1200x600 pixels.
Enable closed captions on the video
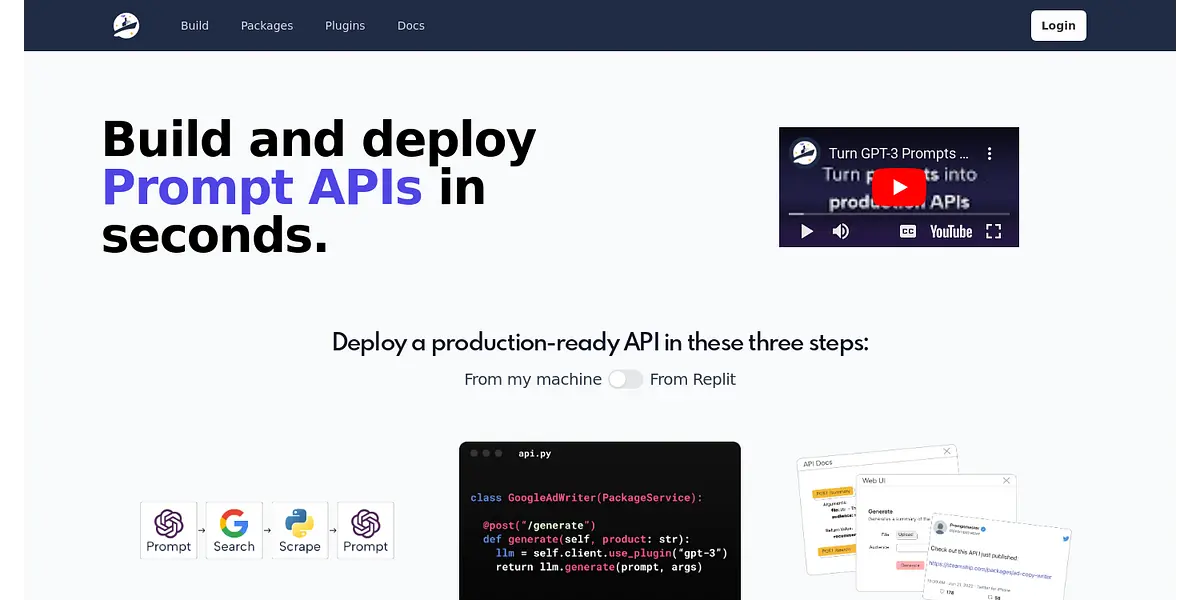click(908, 231)
